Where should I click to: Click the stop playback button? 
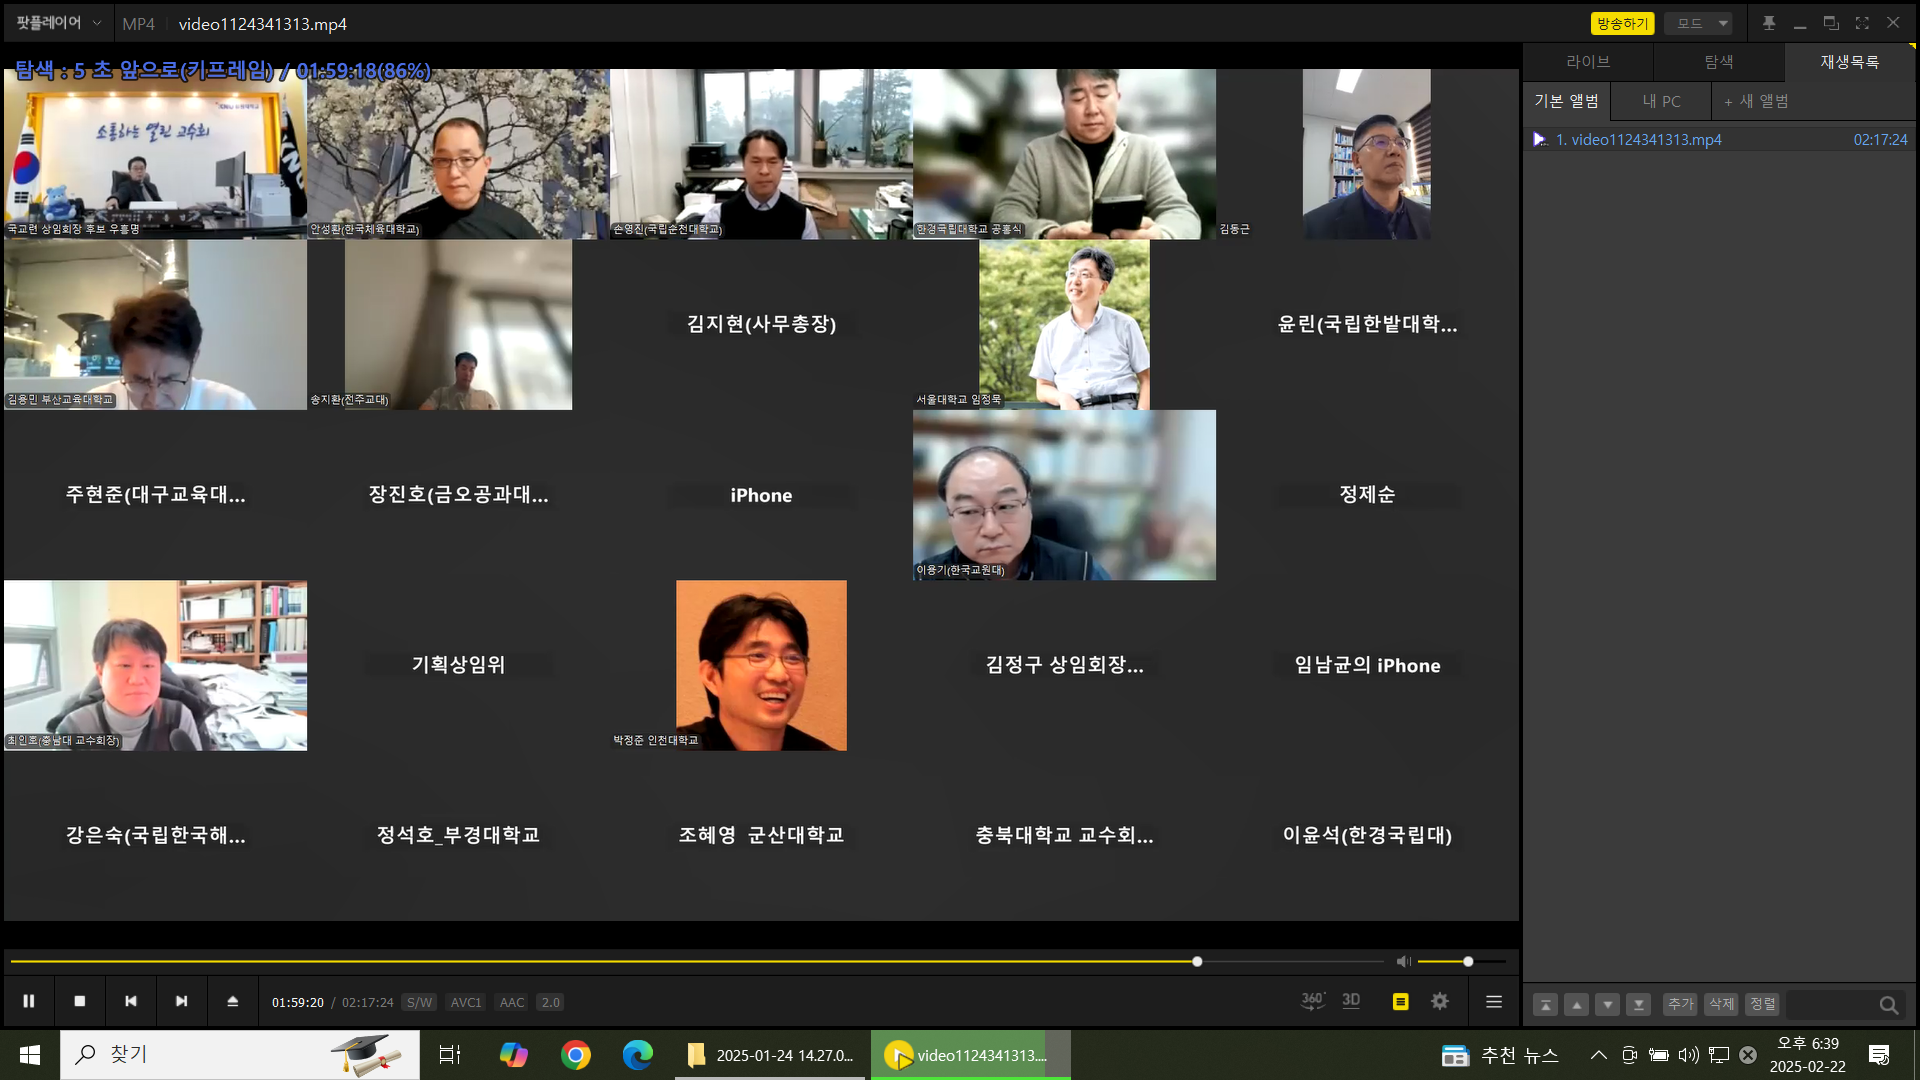(x=80, y=1001)
